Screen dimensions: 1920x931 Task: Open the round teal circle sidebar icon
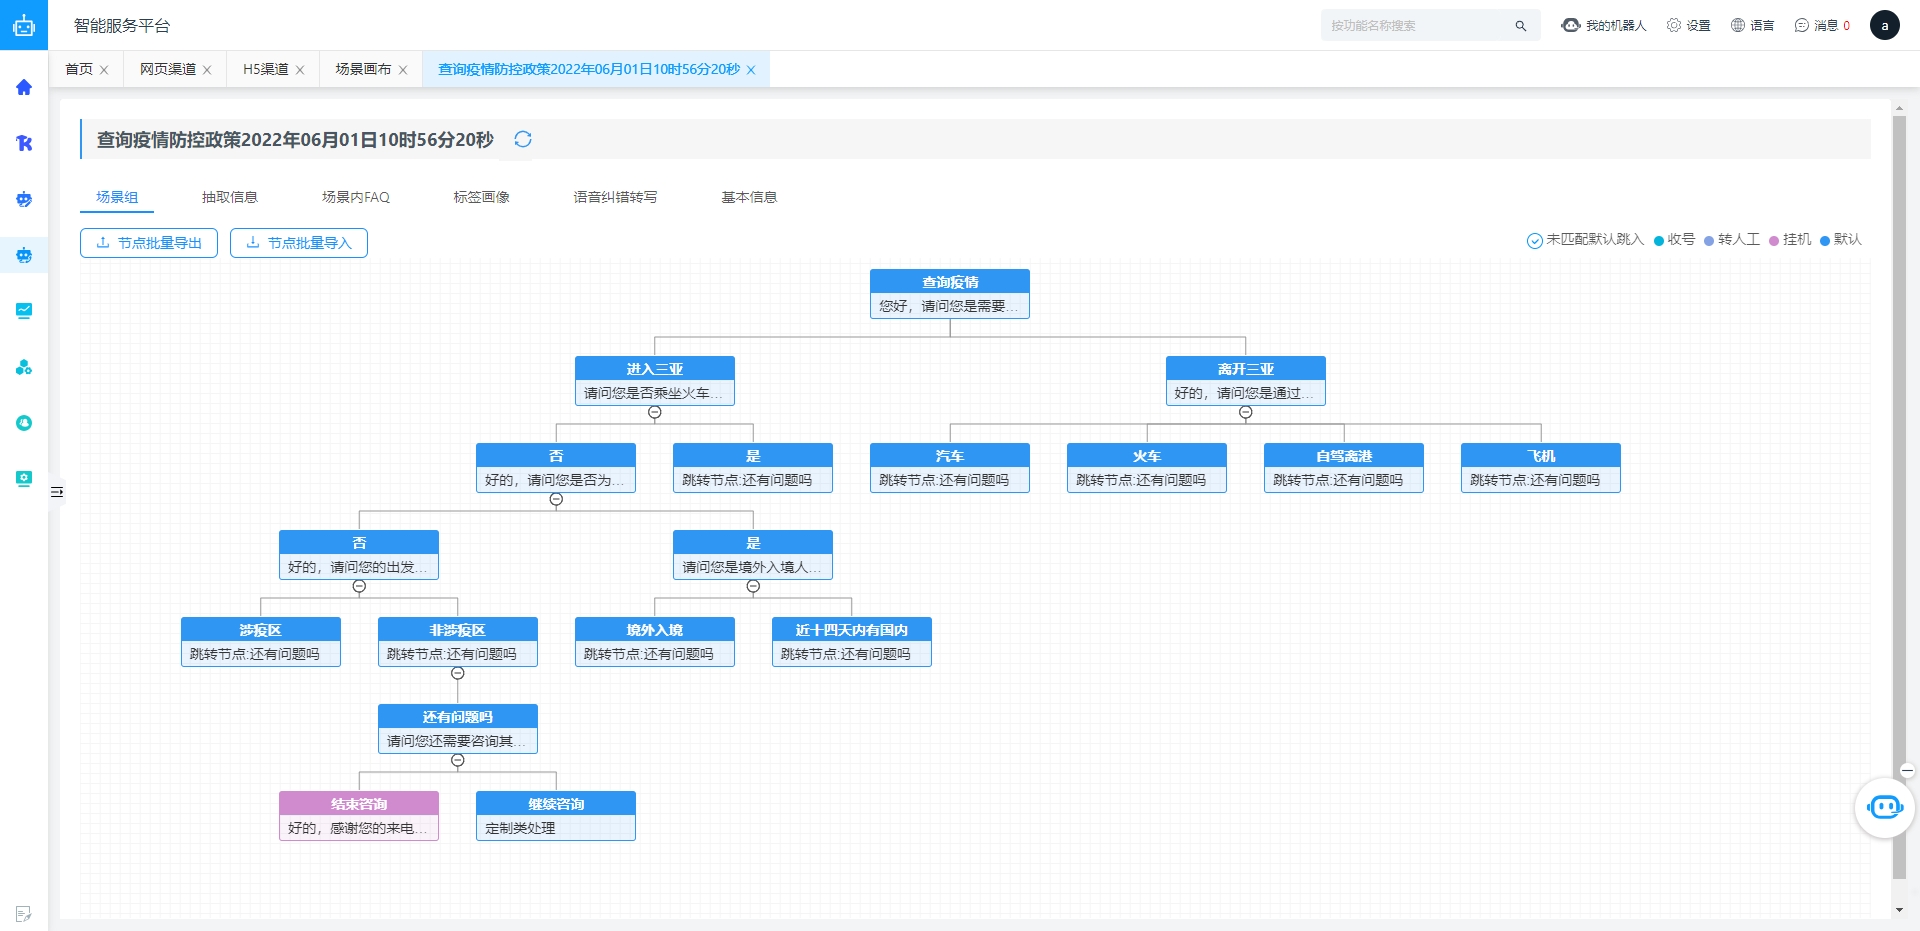(x=24, y=423)
